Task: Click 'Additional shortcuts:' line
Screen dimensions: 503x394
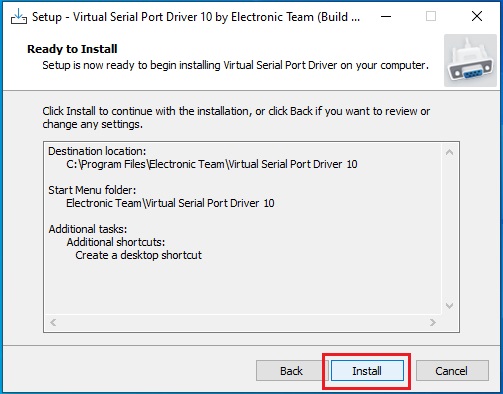Action: [116, 242]
